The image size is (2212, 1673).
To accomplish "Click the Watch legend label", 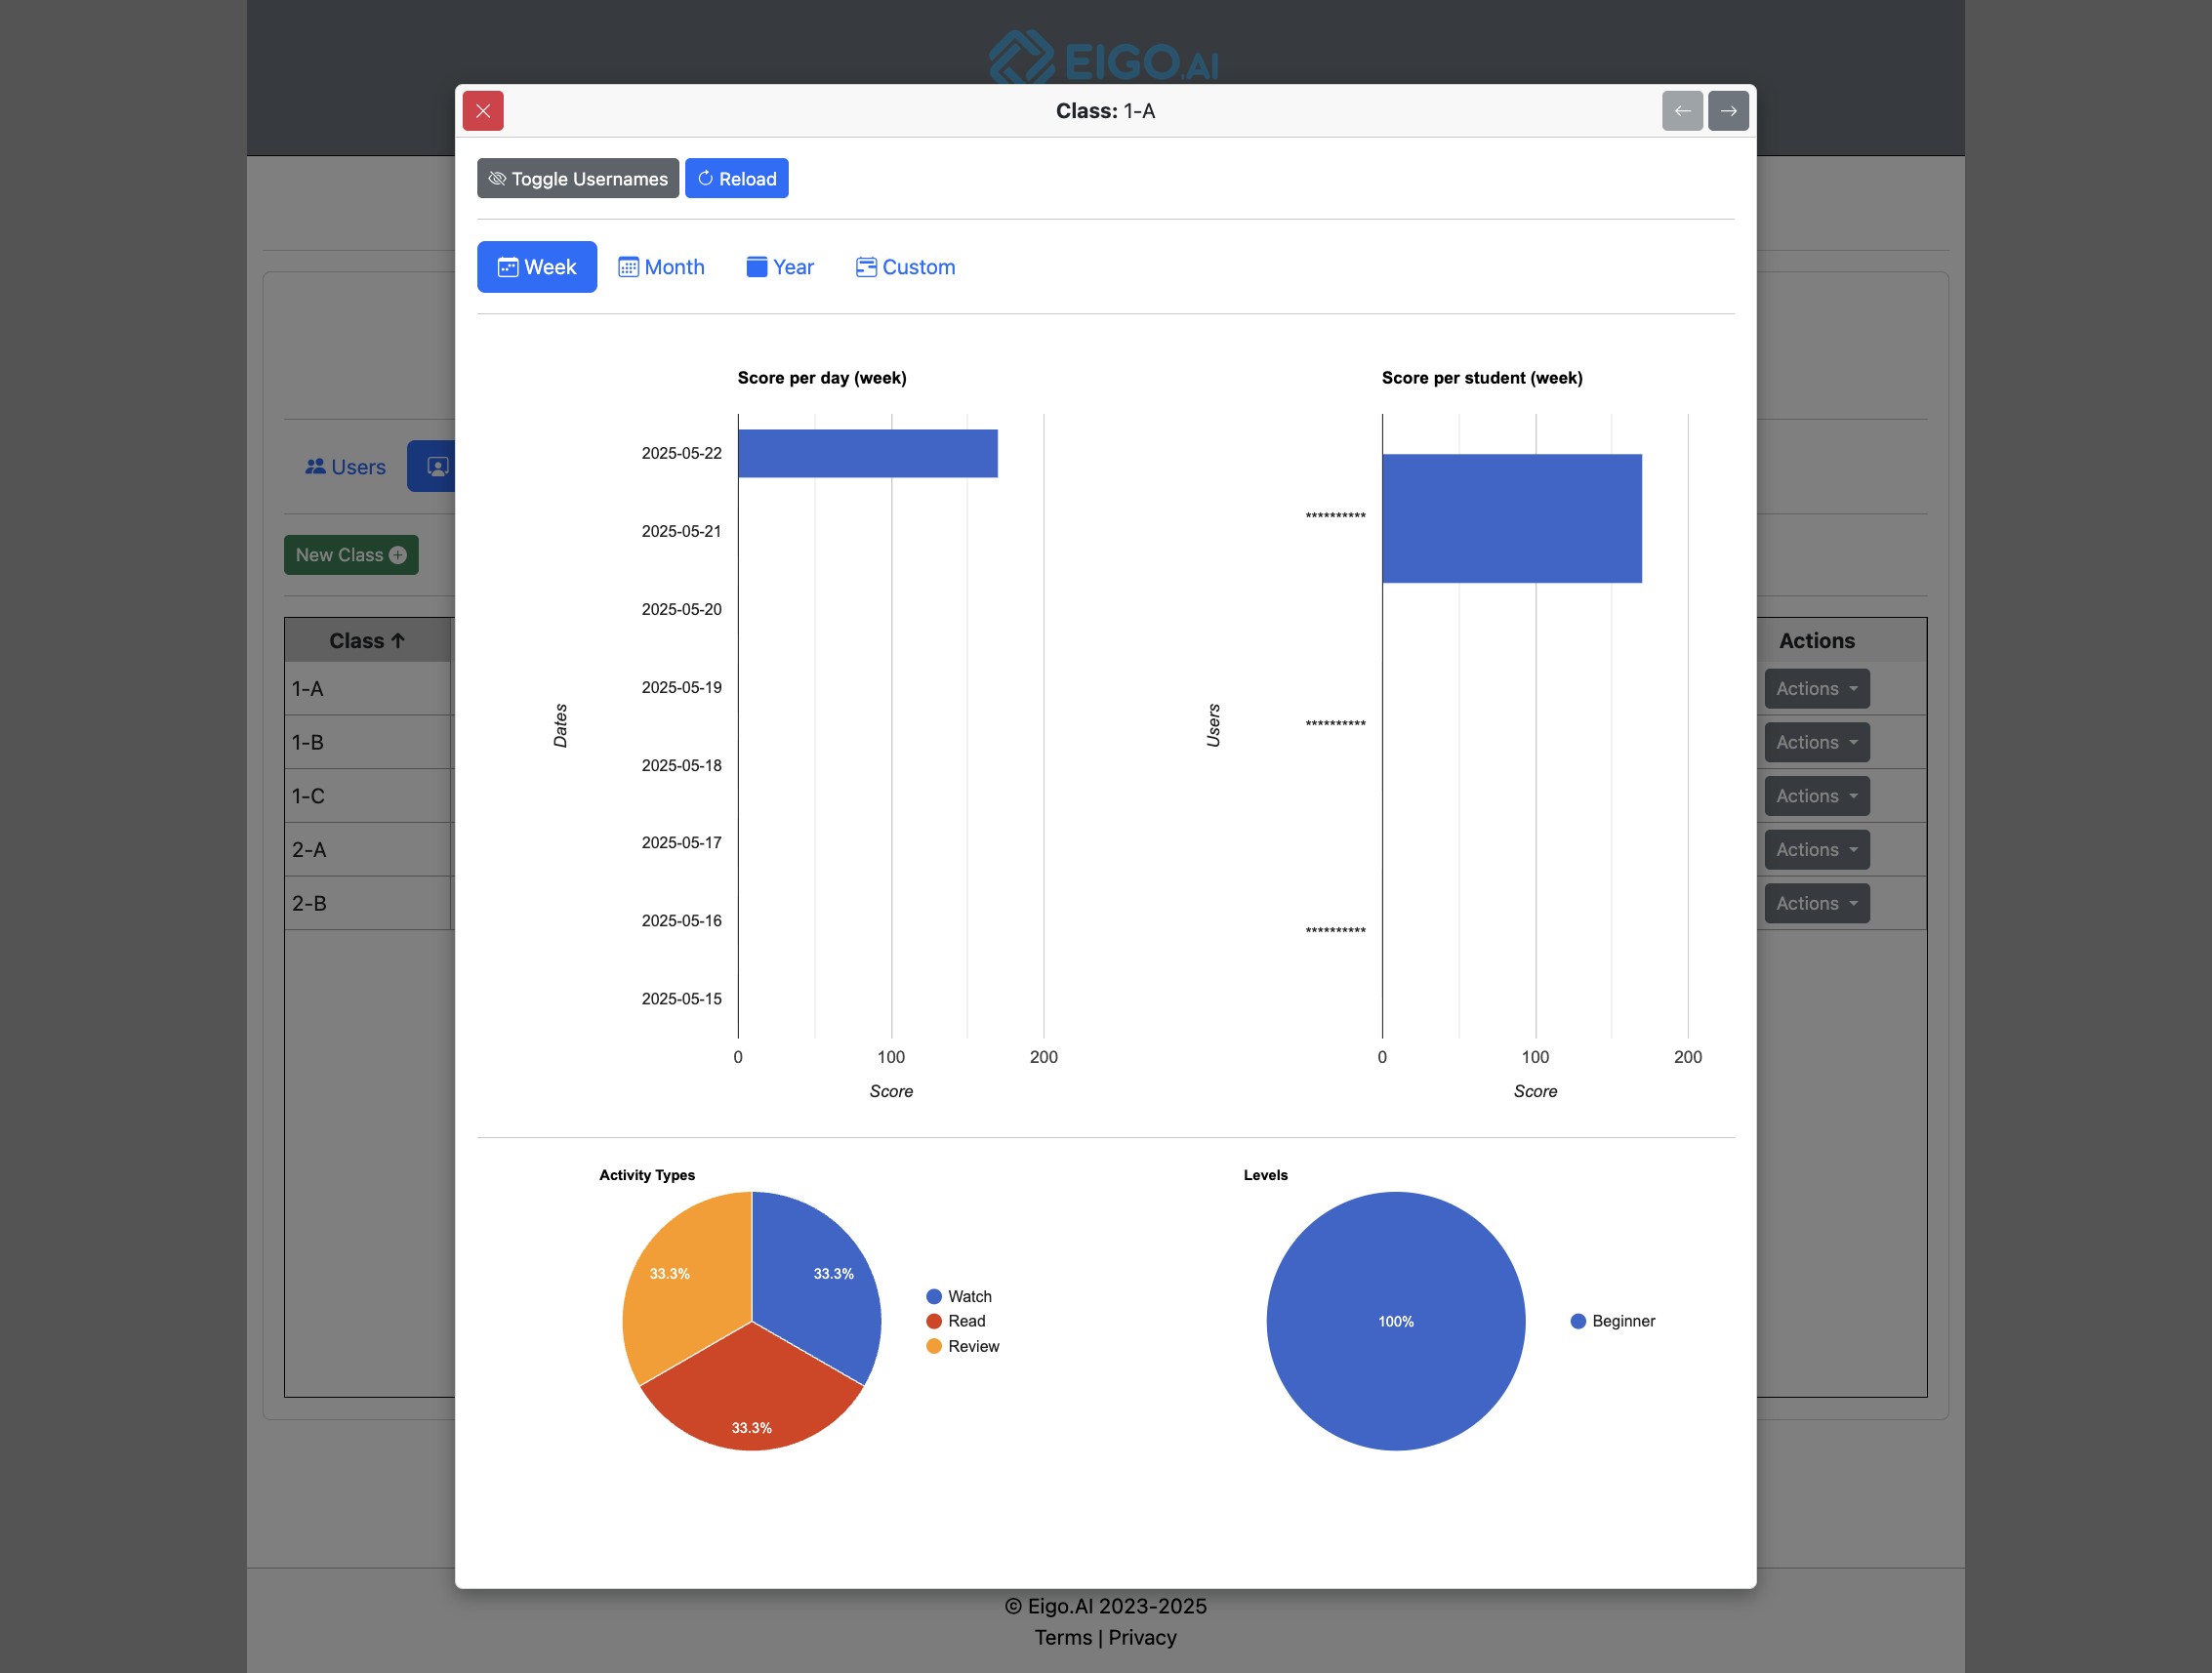I will click(970, 1297).
